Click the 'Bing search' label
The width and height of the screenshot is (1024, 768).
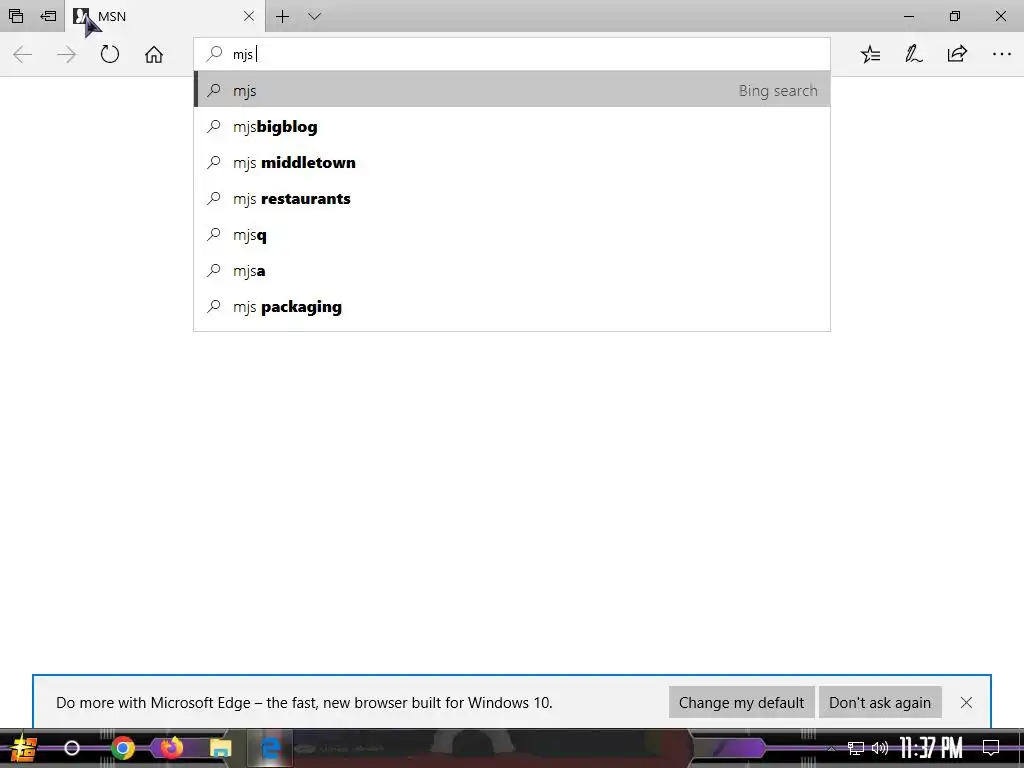[778, 90]
